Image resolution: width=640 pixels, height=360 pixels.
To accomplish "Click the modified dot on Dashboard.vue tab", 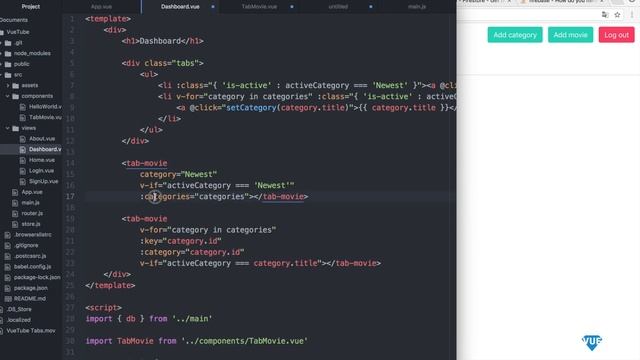I will [213, 7].
